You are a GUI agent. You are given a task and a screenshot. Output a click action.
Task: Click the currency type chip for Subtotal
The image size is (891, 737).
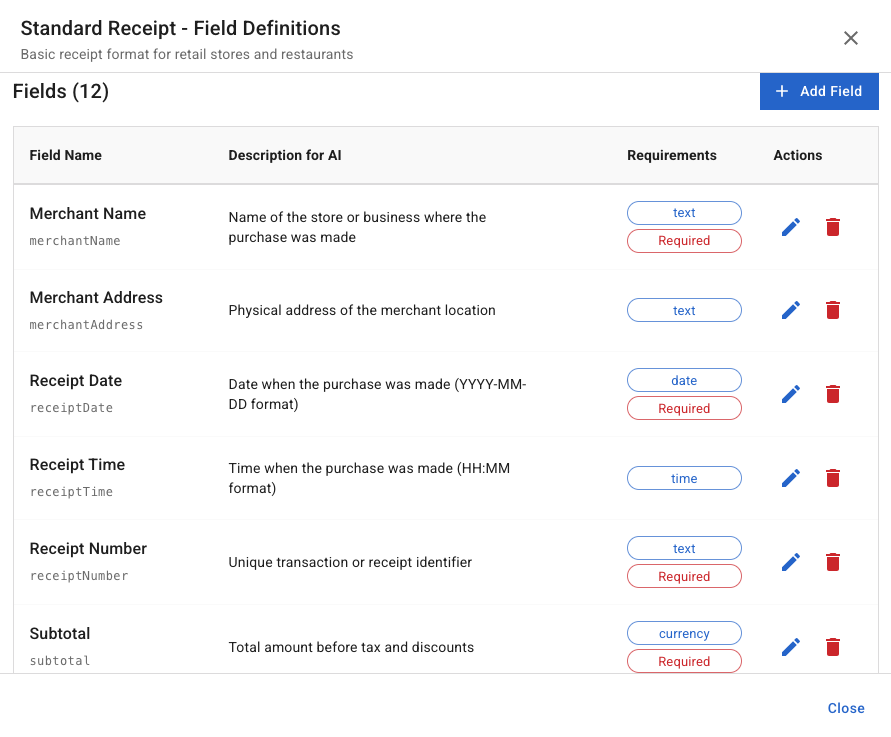(684, 633)
